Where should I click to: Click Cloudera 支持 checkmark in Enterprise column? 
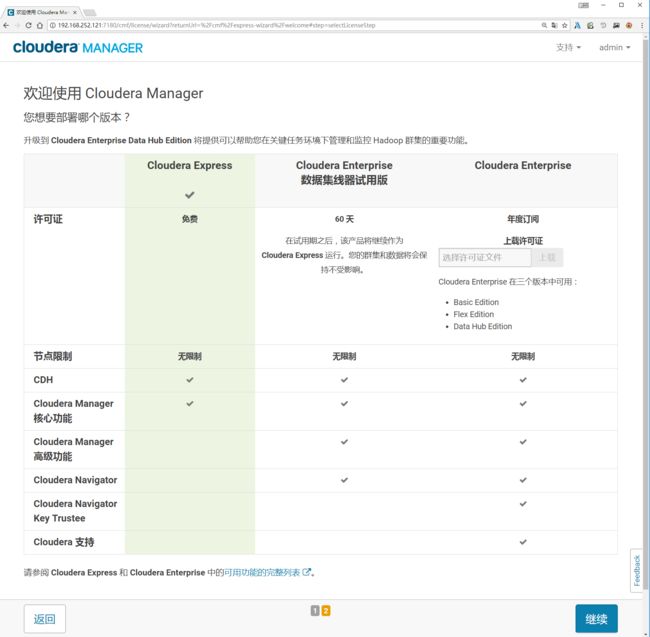pos(523,542)
